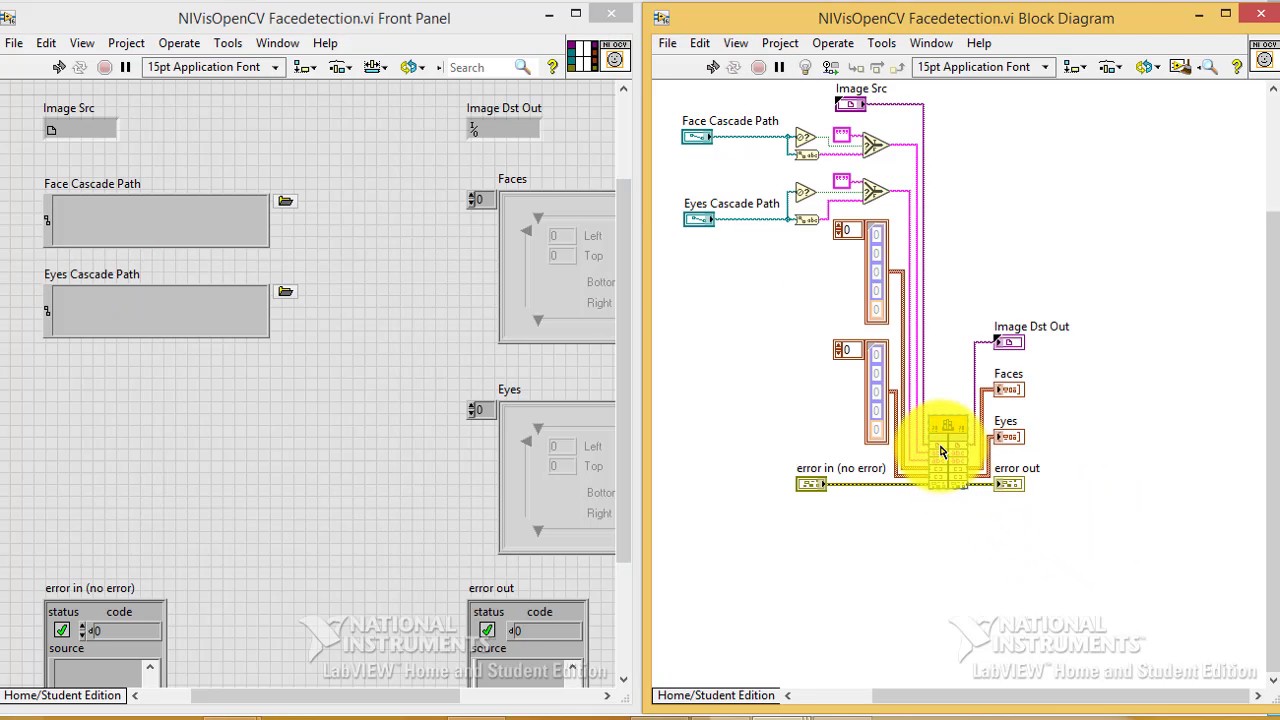The image size is (1280, 720).
Task: Open Tools menu in Block Diagram
Action: (881, 43)
